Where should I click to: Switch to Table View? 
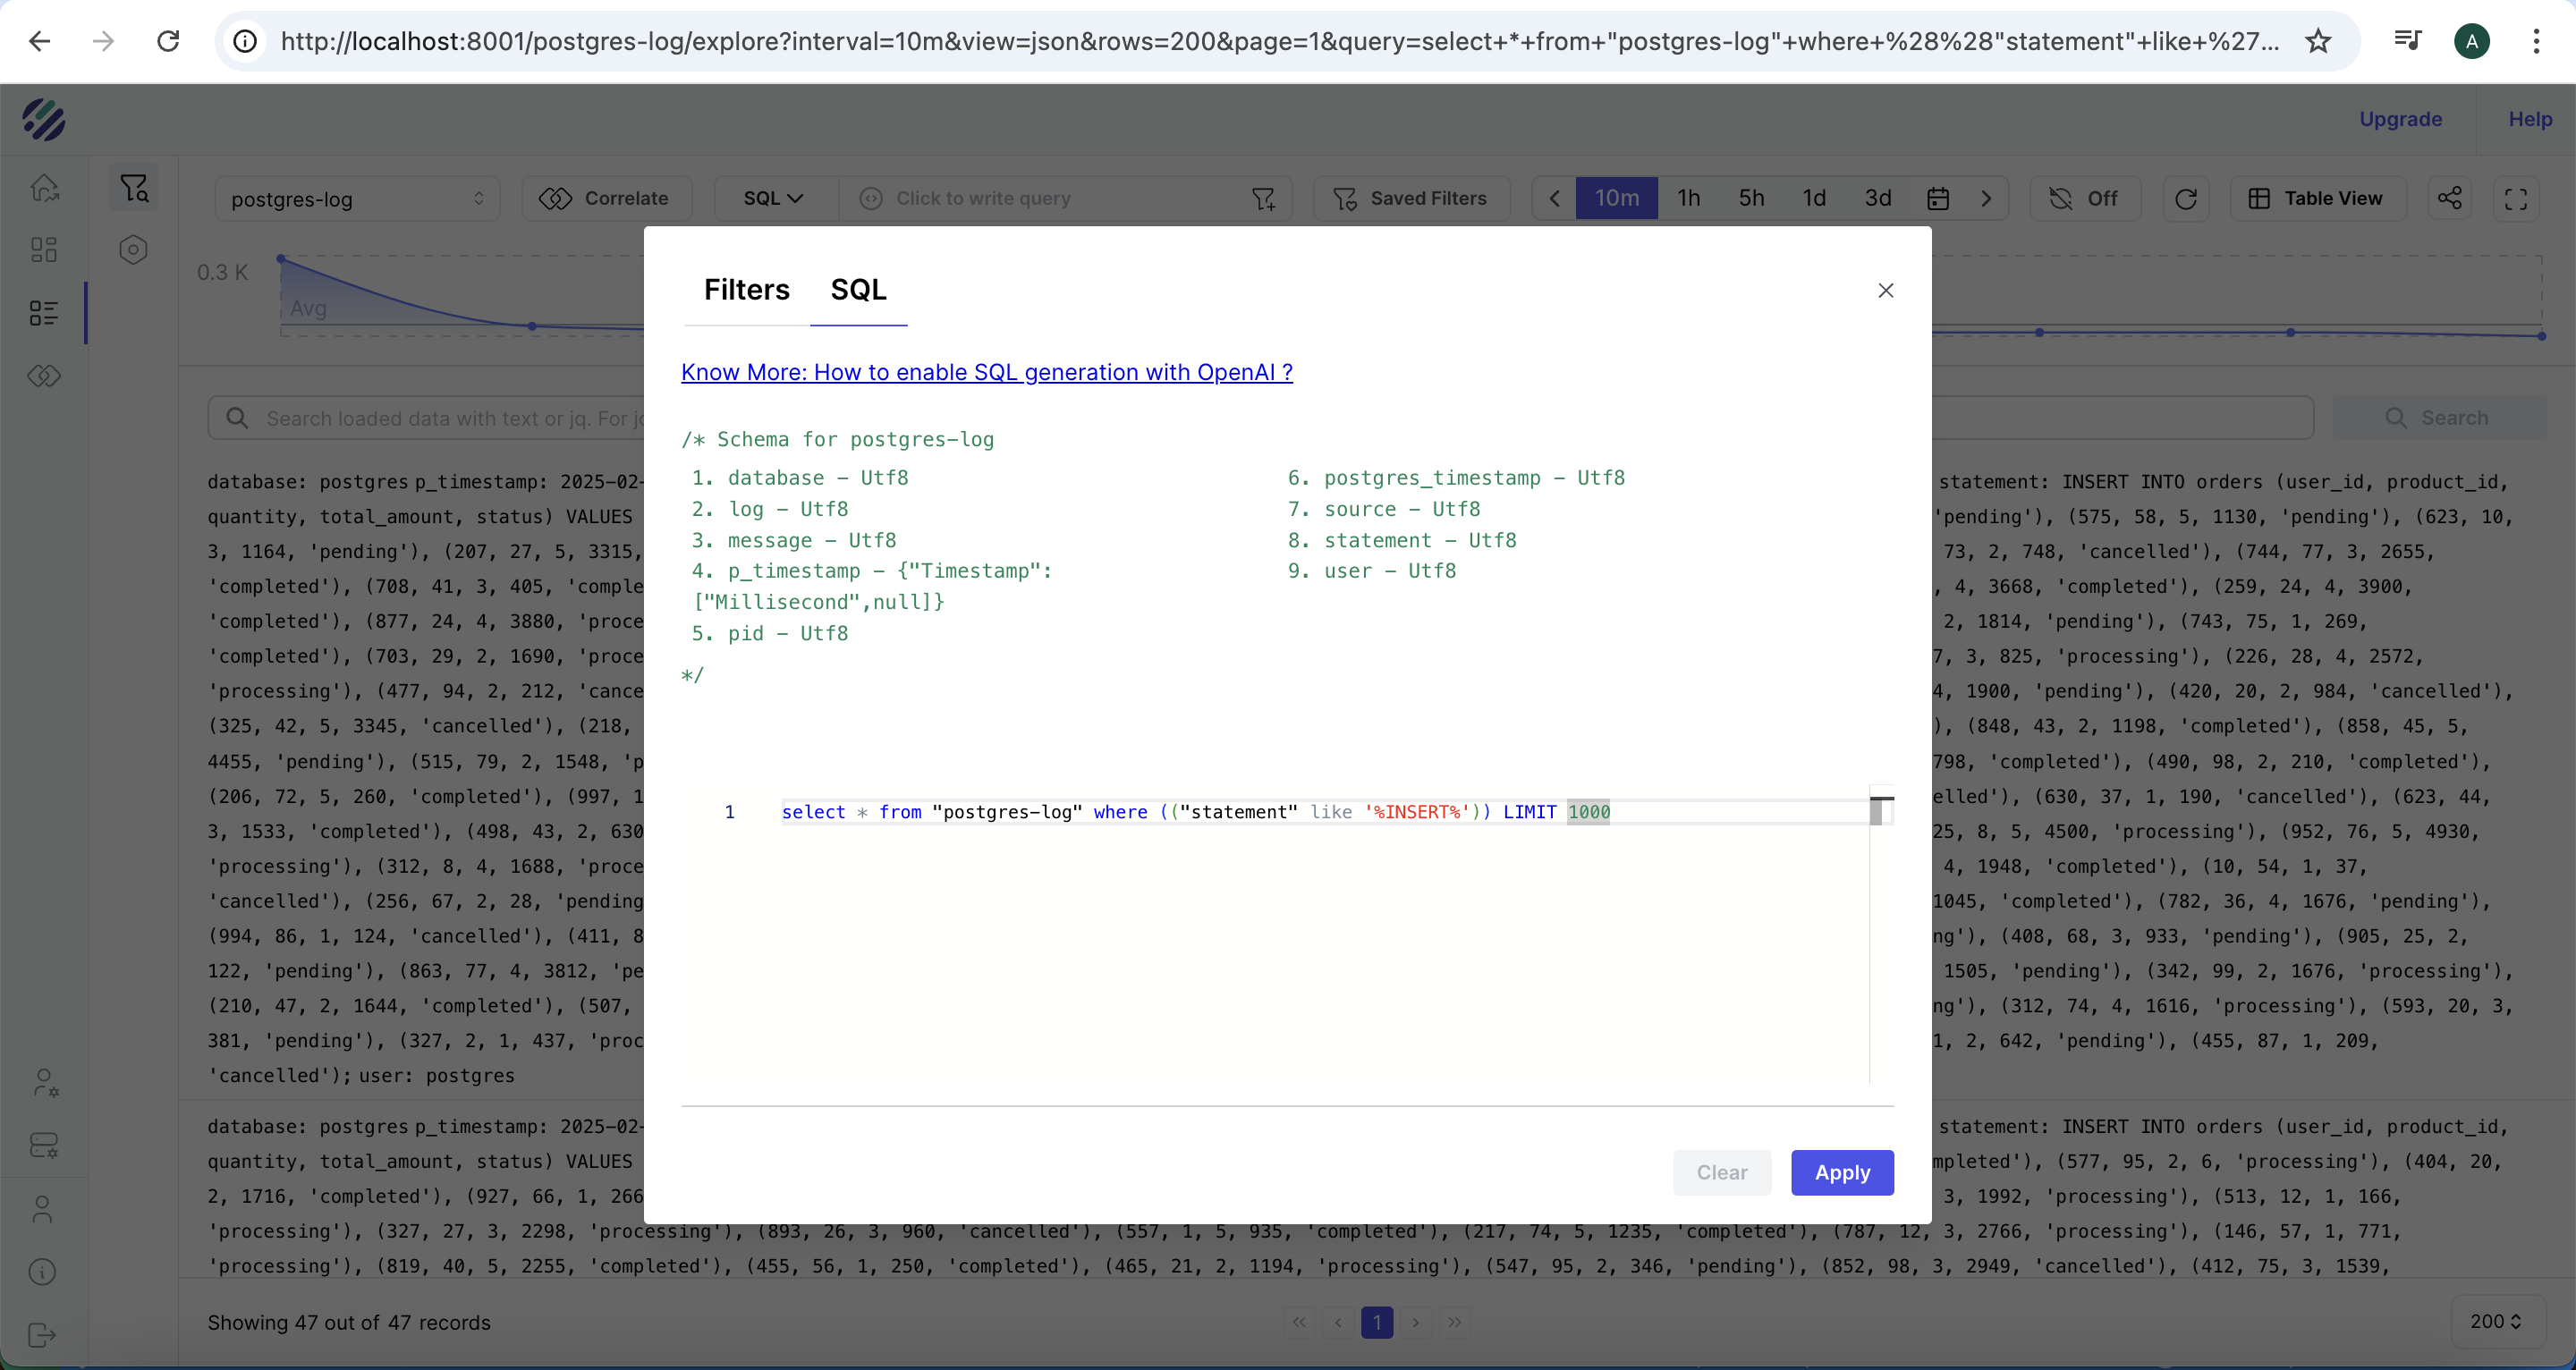coord(2318,198)
